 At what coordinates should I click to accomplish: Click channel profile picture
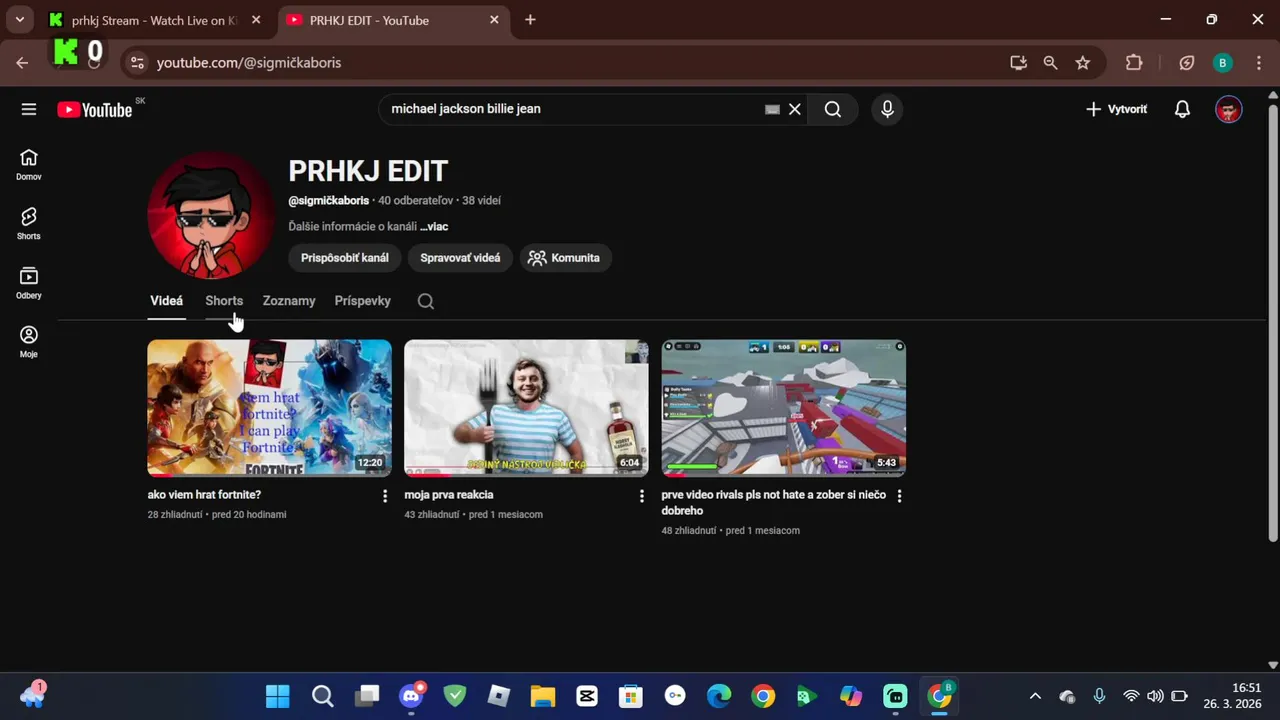[x=211, y=215]
